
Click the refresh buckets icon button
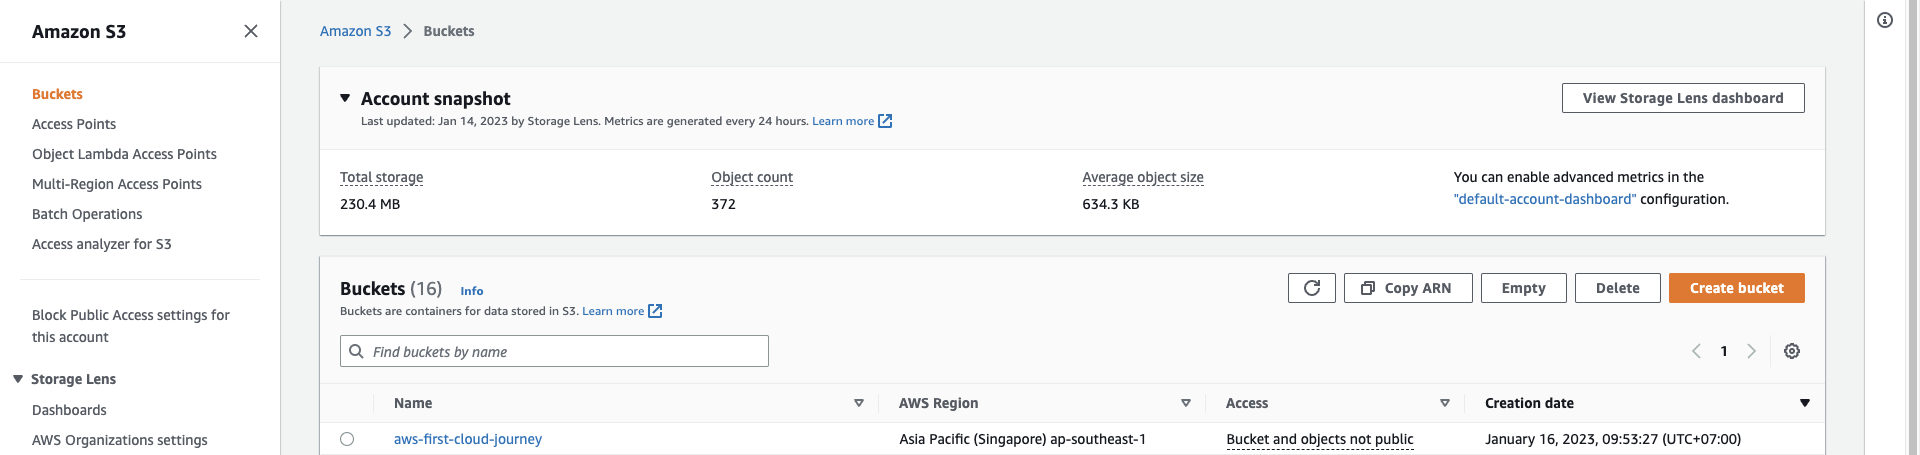(x=1312, y=288)
